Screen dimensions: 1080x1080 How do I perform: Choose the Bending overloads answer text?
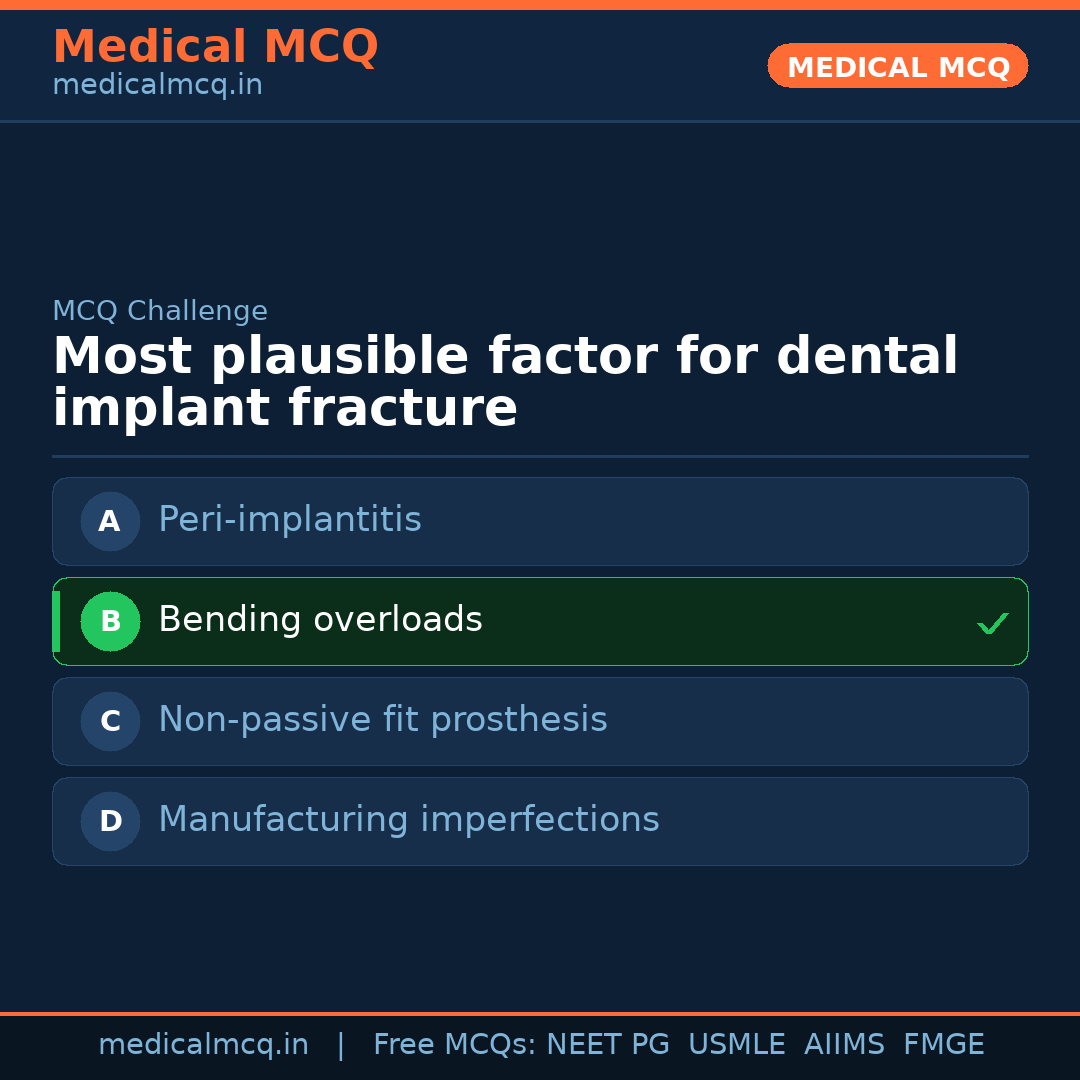(x=320, y=620)
